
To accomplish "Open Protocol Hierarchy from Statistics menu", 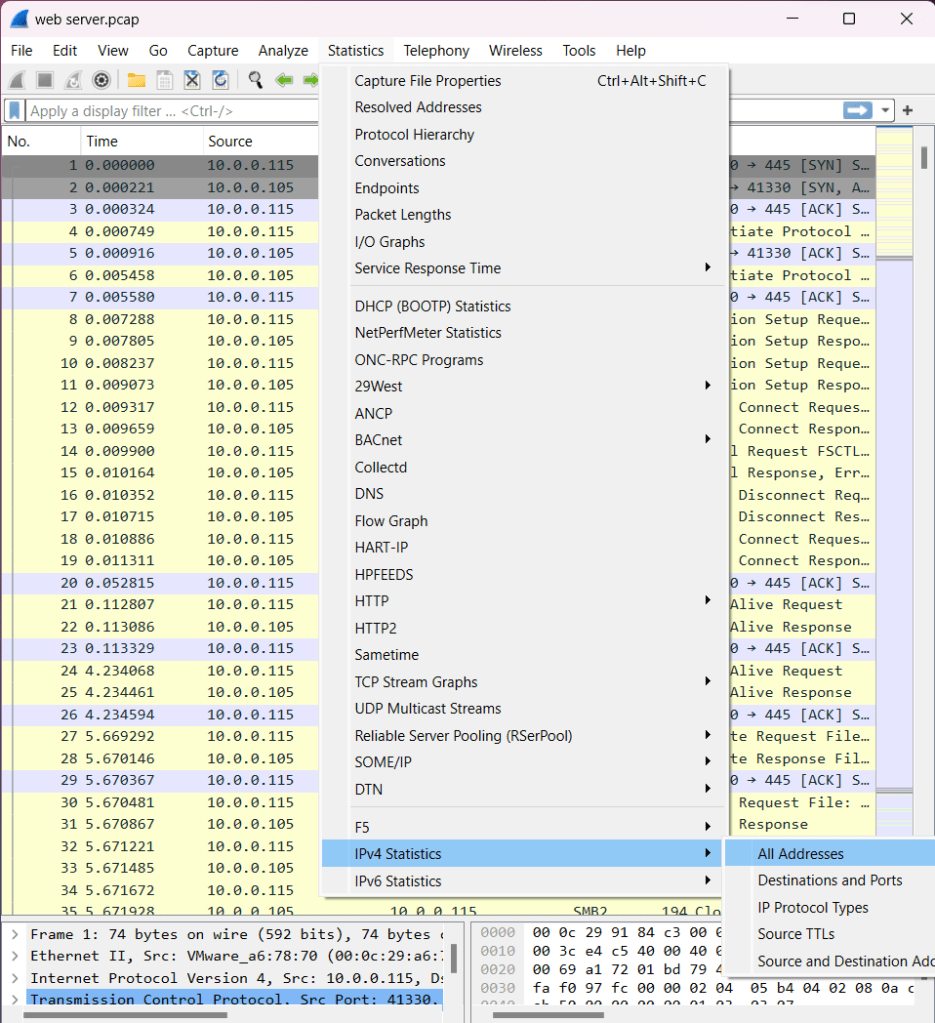I will 414,134.
